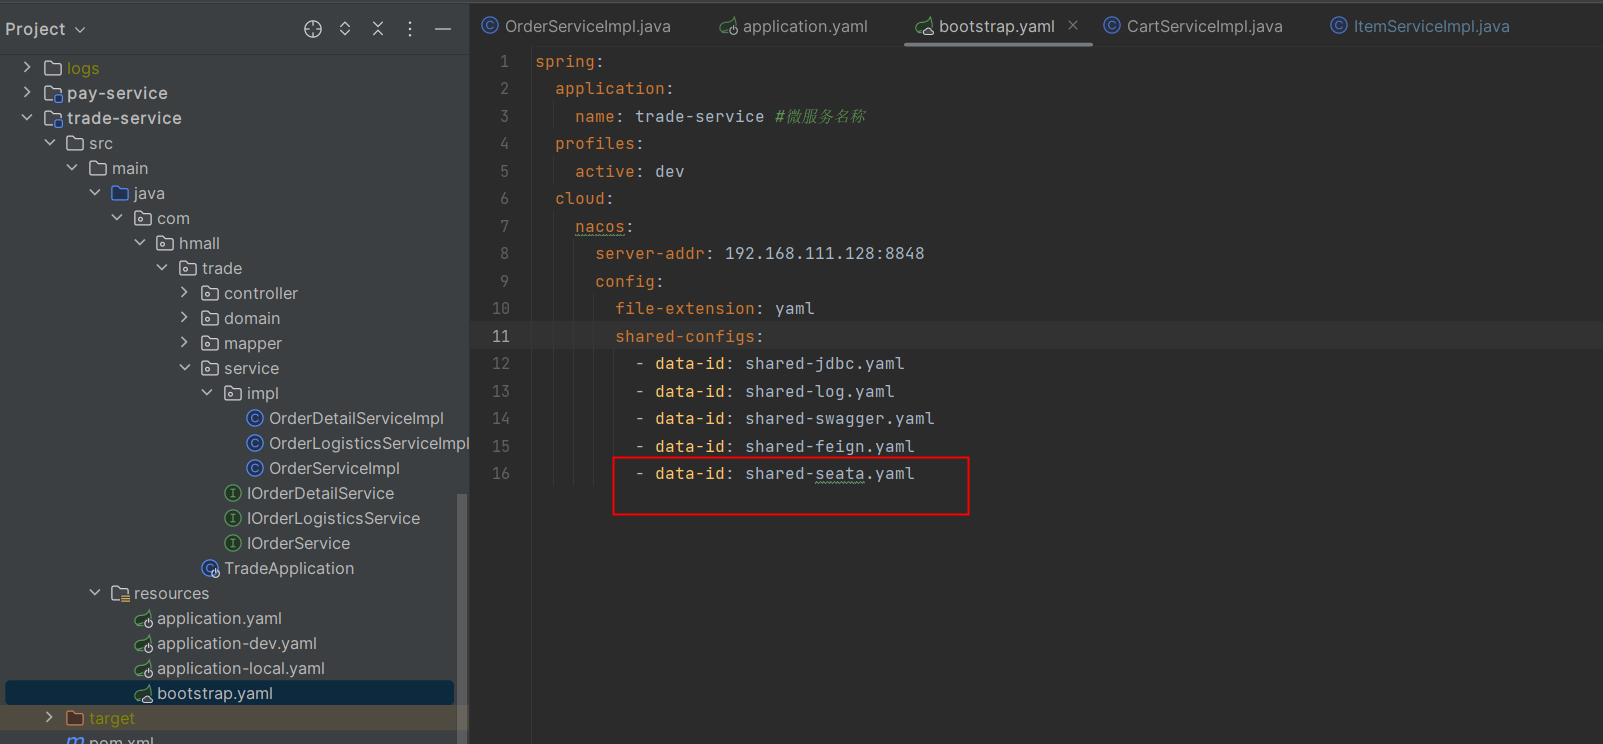This screenshot has width=1603, height=744.
Task: Select the bootstrap.yaml file in tree
Action: coord(214,693)
